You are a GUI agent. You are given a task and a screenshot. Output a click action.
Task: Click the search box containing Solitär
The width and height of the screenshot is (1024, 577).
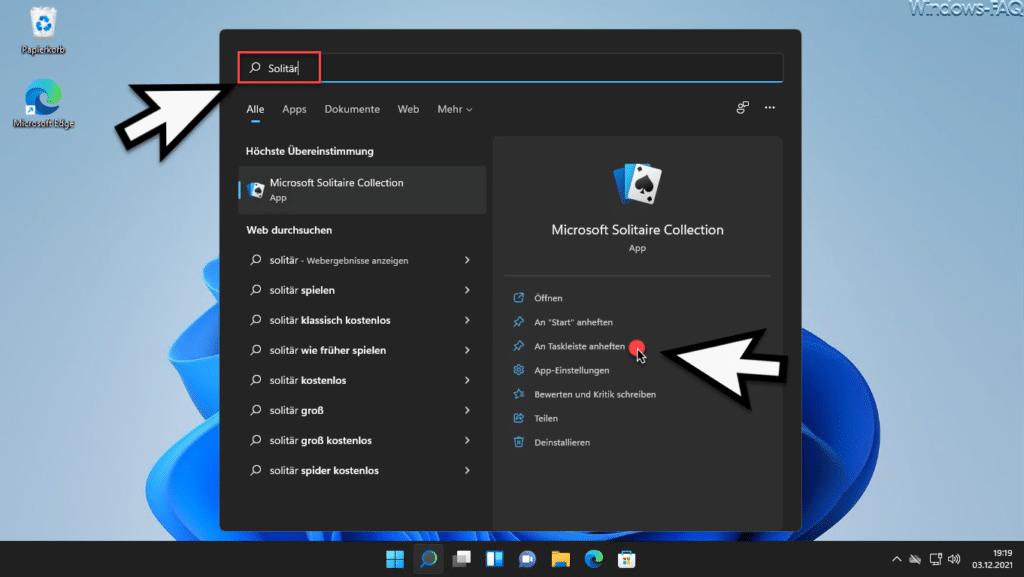click(511, 68)
